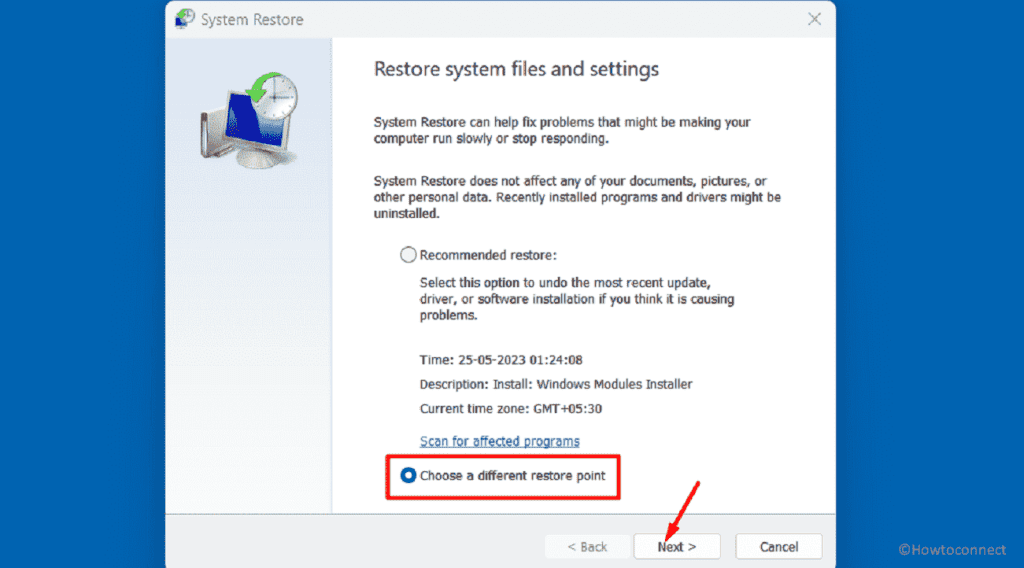Click the System Restore title bar icon
This screenshot has width=1024, height=568.
[185, 18]
